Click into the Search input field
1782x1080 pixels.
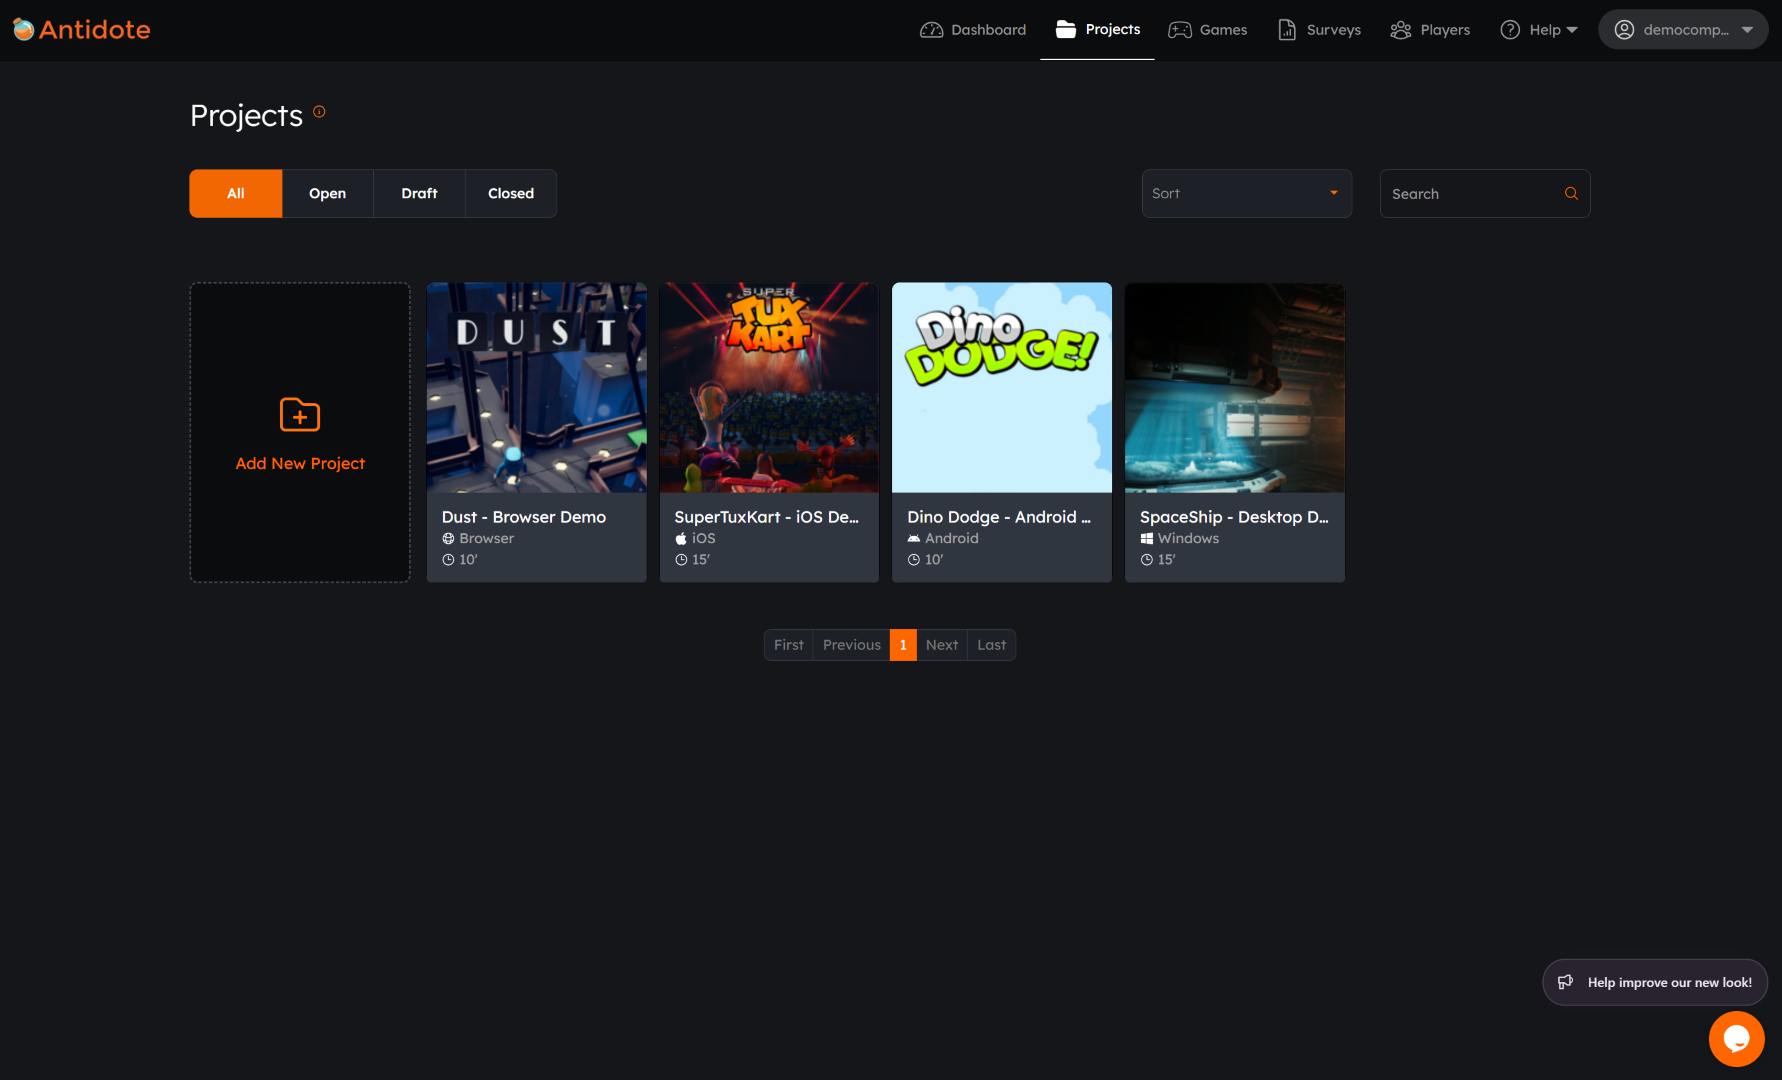1470,194
